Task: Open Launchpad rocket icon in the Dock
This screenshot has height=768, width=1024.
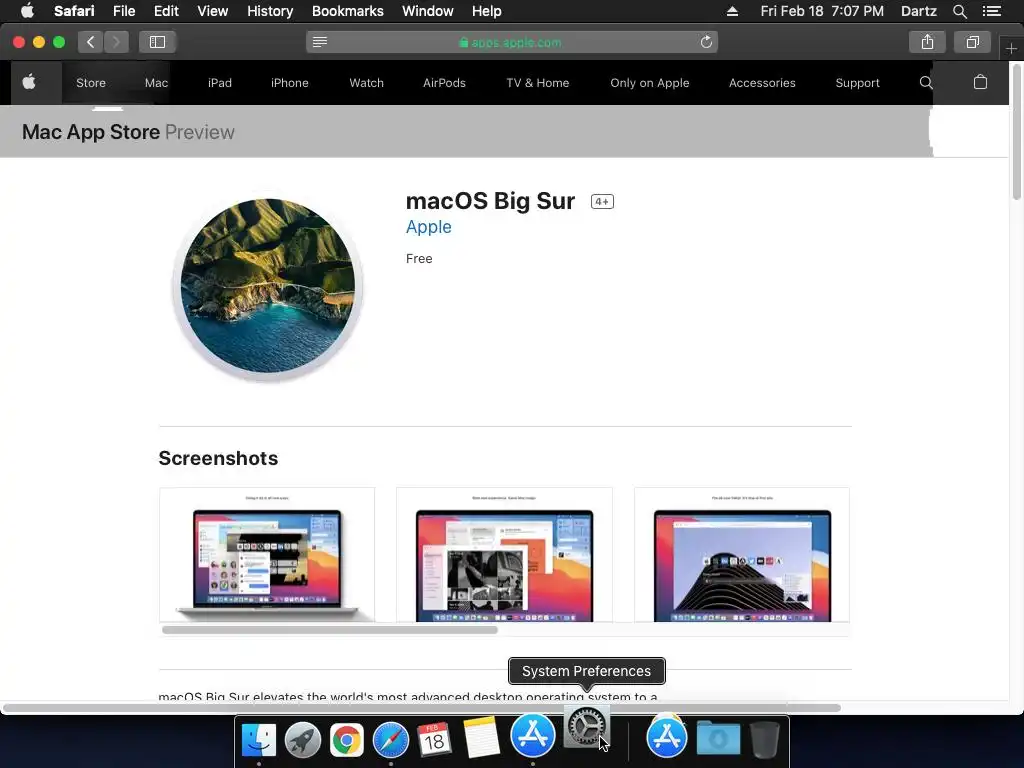Action: click(302, 740)
